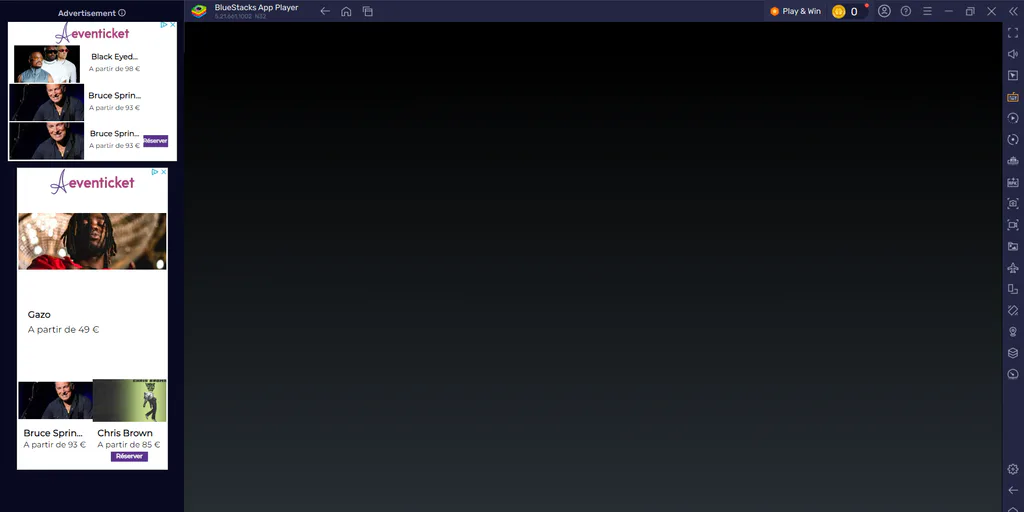
Task: Open BlueStacks settings gear
Action: (1013, 469)
